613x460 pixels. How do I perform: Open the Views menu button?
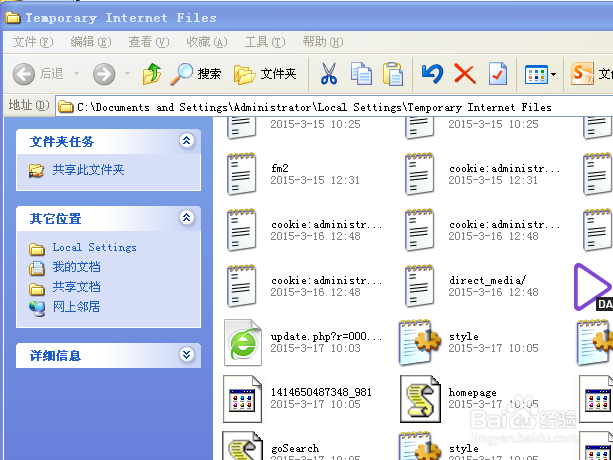(540, 74)
